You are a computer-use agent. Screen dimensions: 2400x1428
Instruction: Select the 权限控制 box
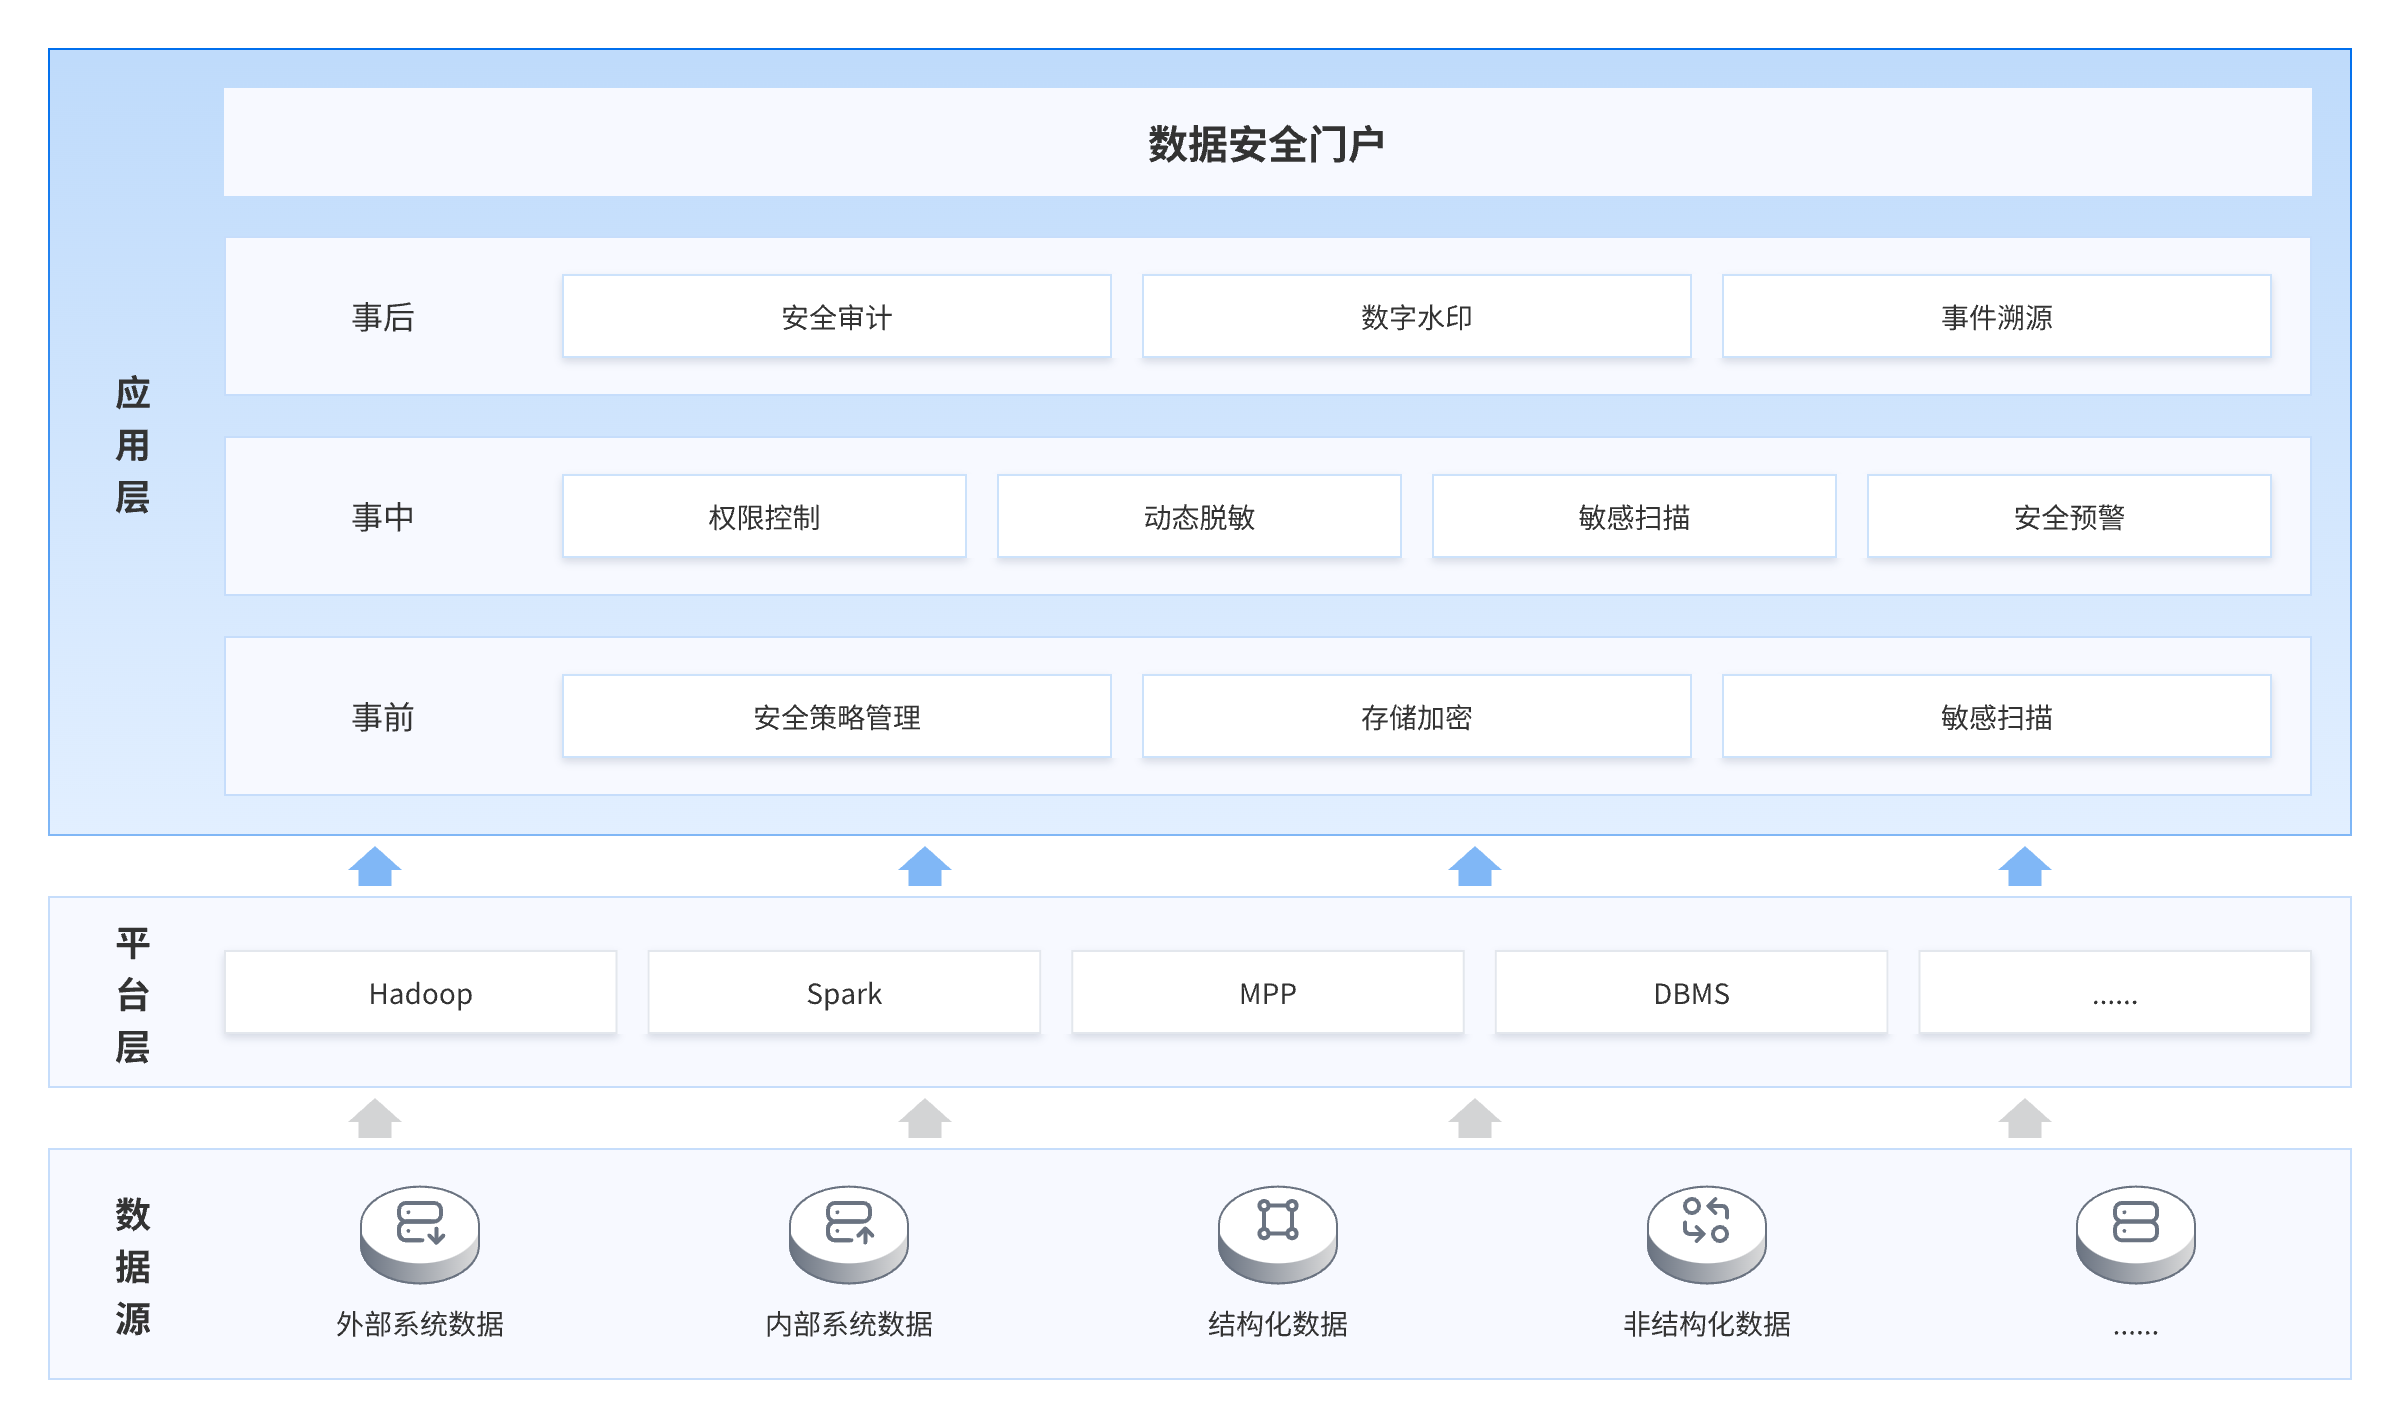click(x=764, y=517)
